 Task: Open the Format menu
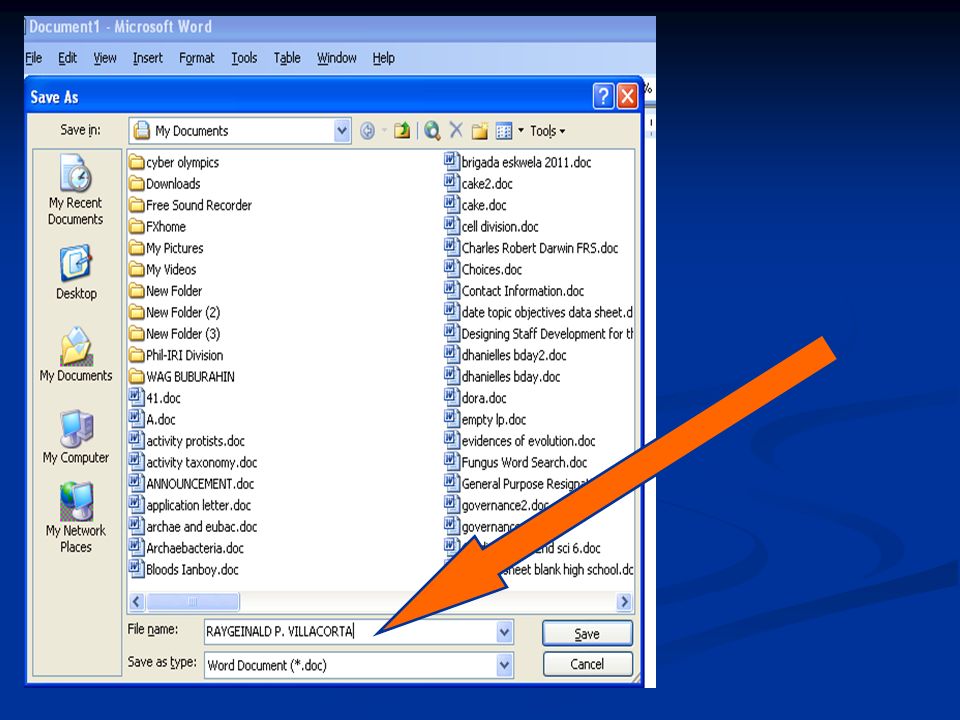[x=197, y=58]
